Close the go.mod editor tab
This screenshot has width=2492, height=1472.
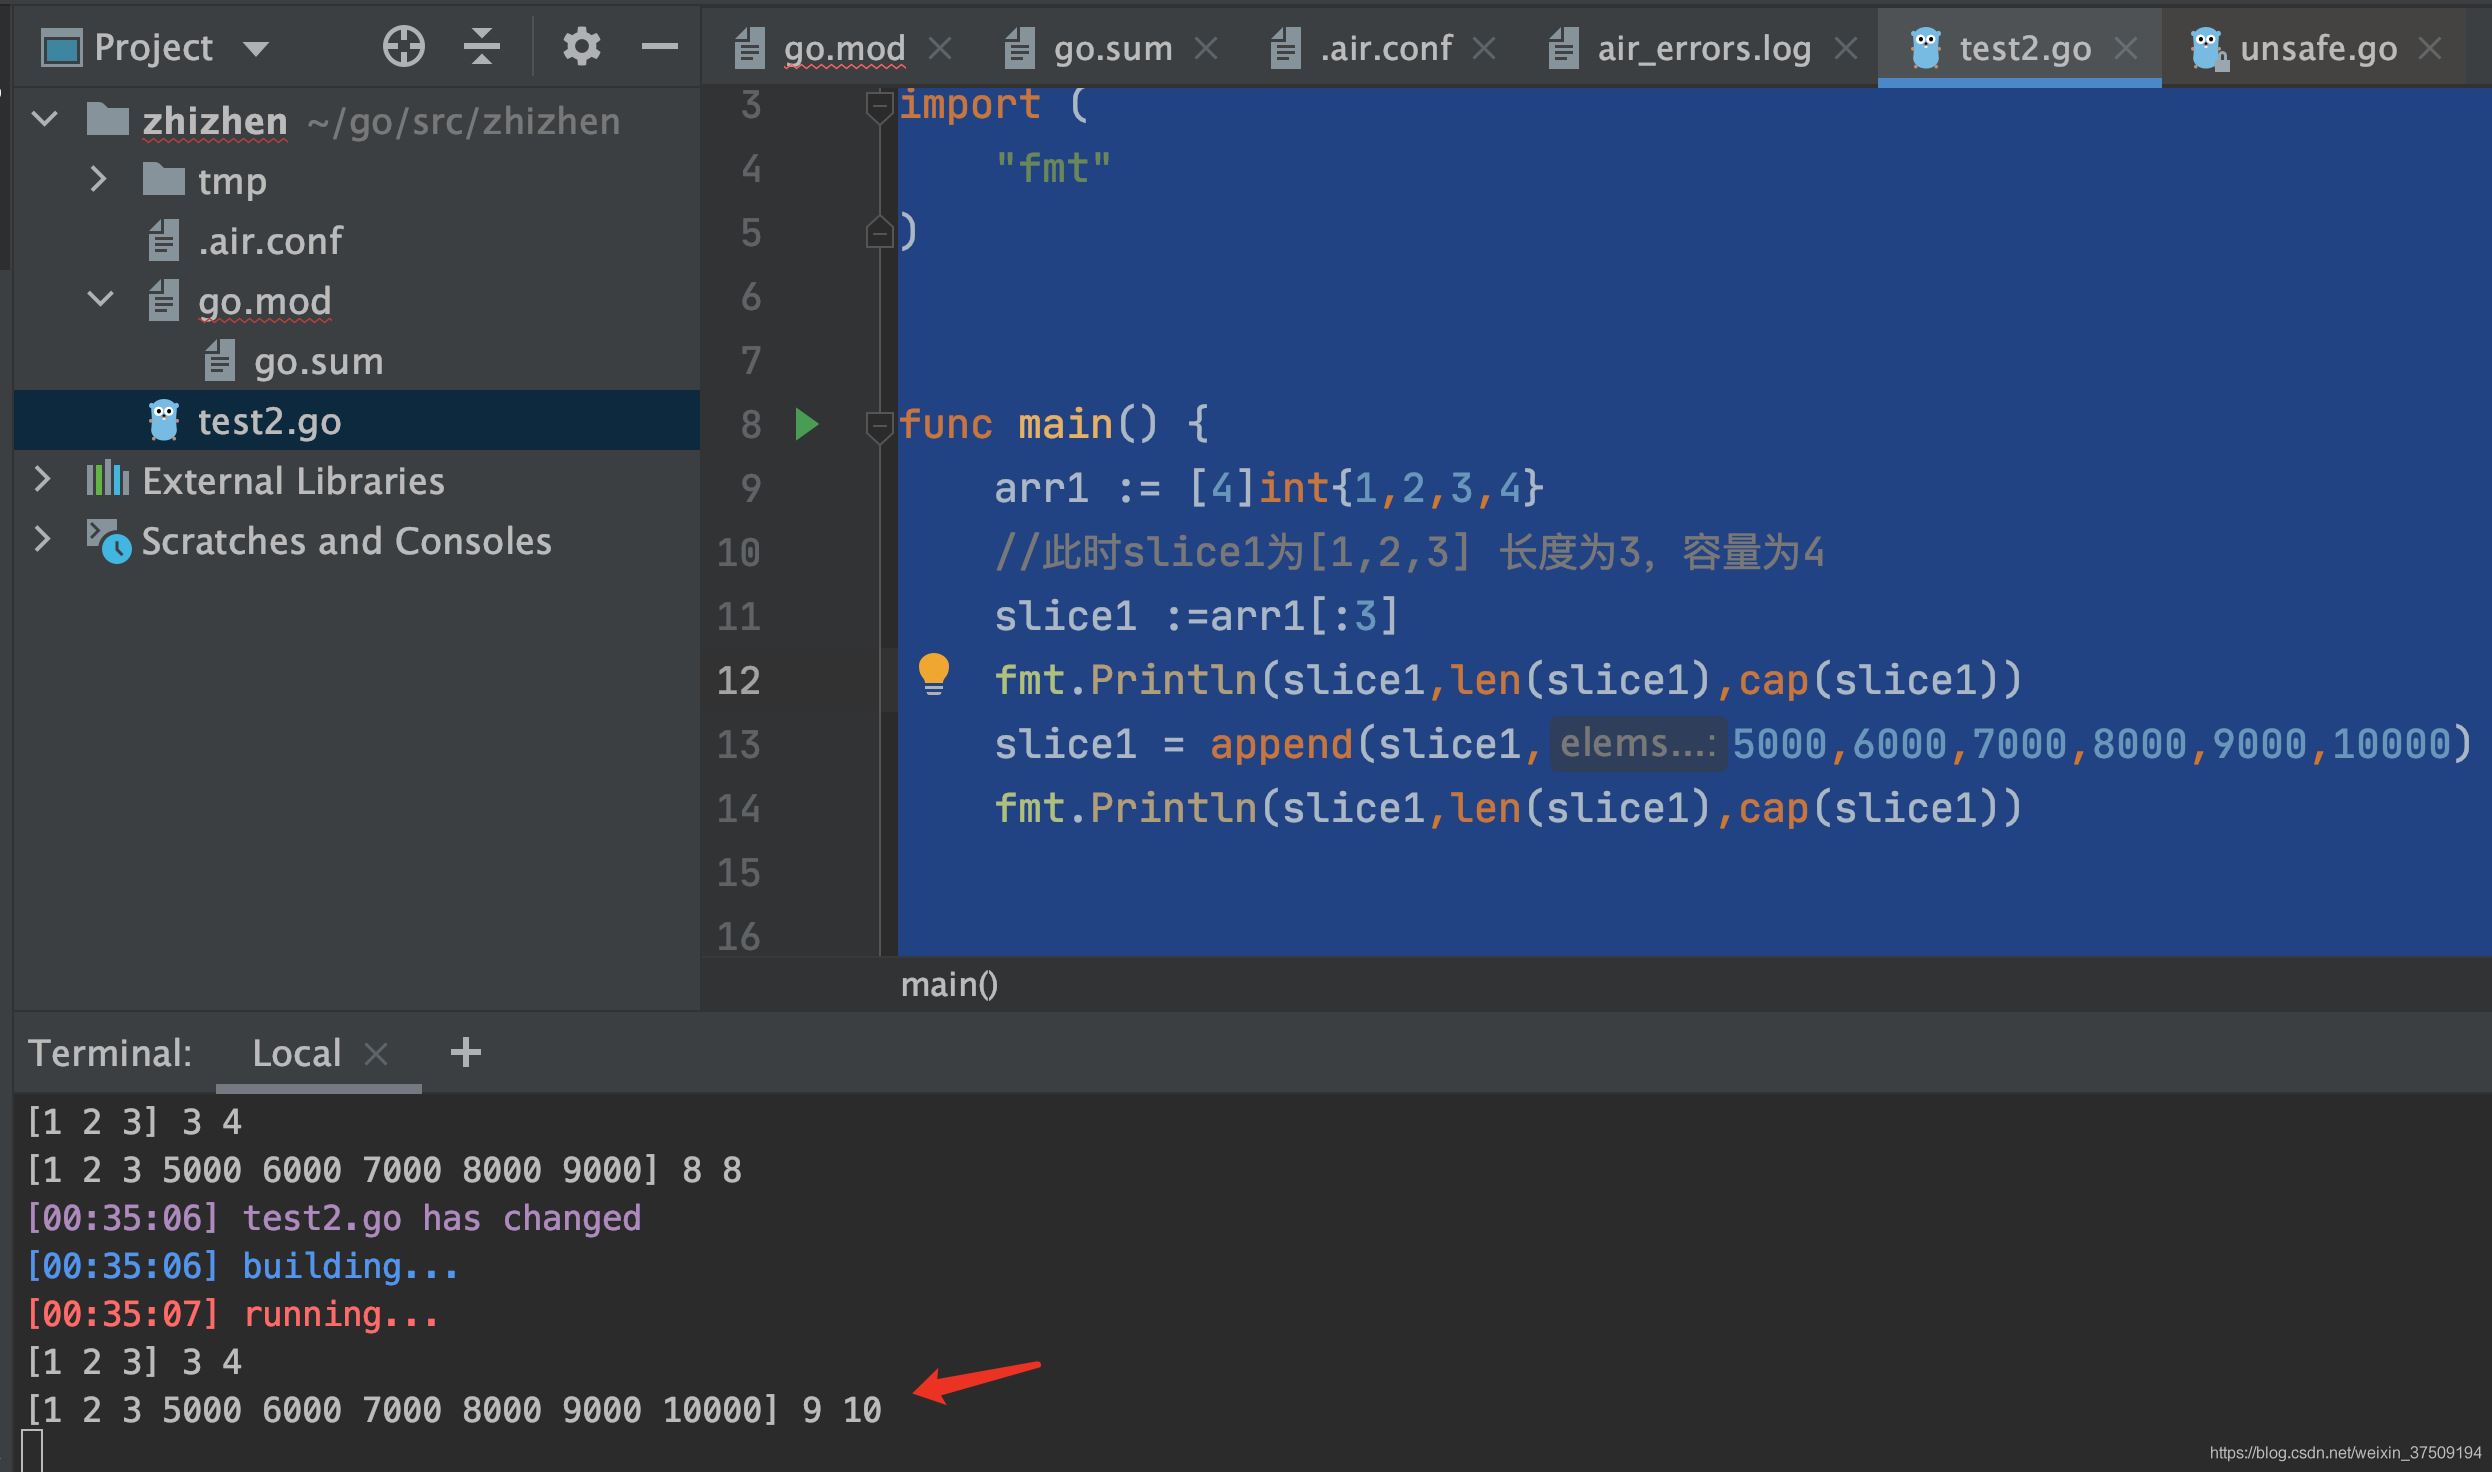(940, 47)
